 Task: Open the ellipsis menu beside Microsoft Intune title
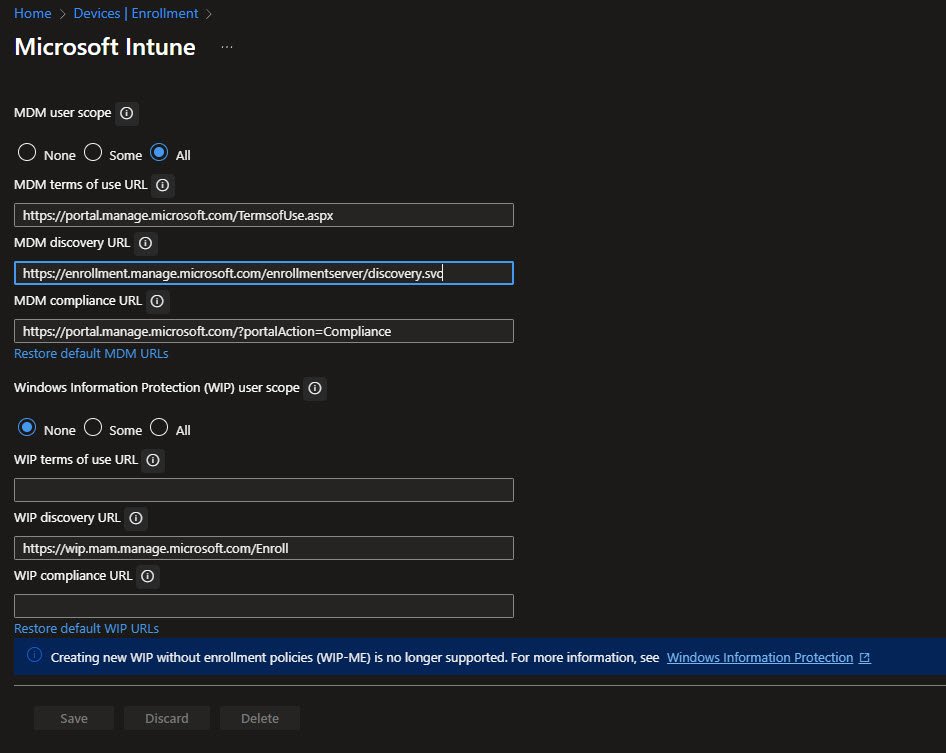pyautogui.click(x=227, y=47)
